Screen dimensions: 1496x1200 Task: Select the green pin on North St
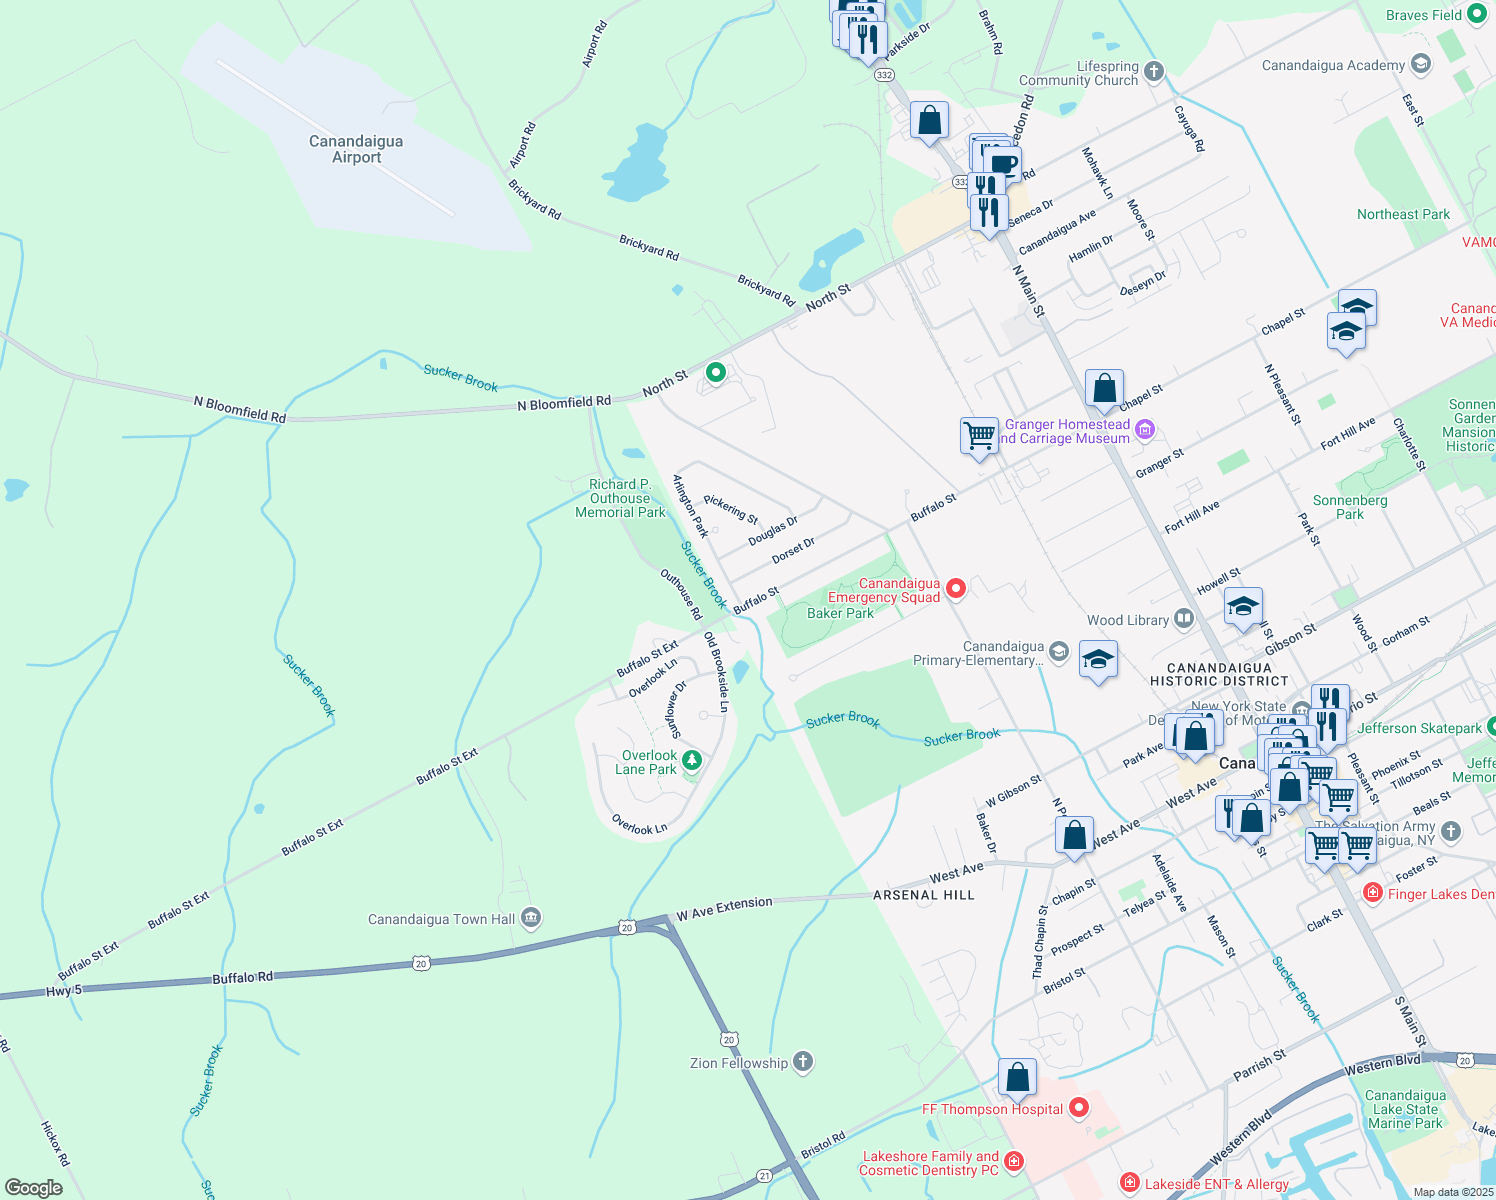pos(716,373)
